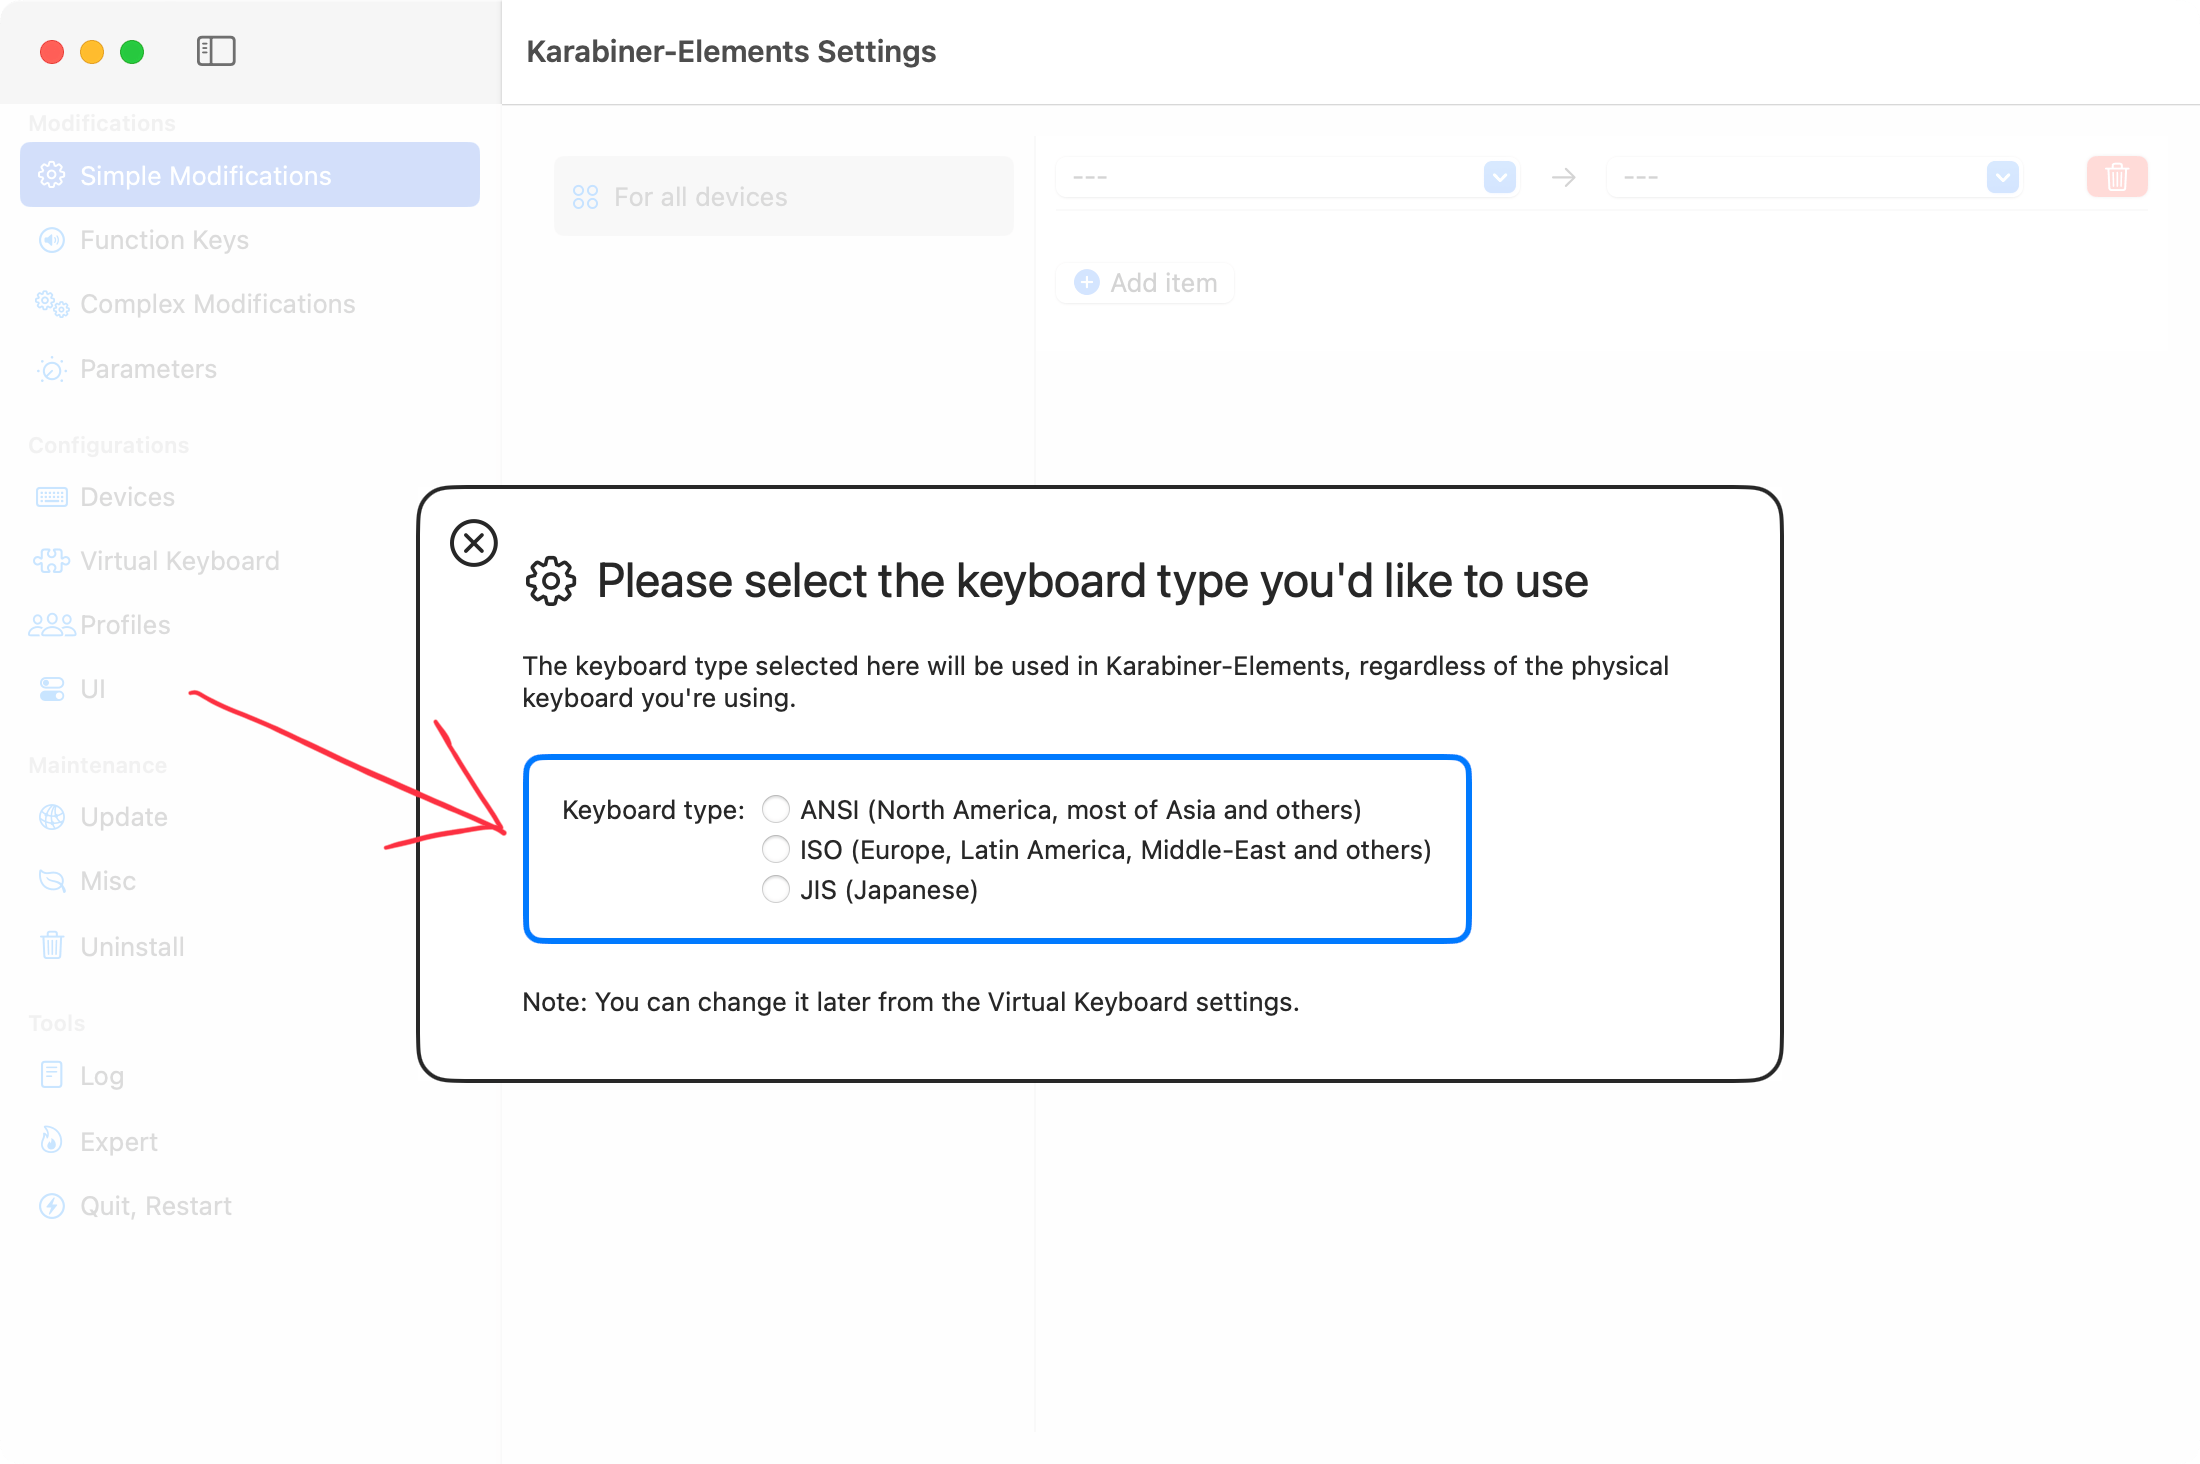2200x1464 pixels.
Task: Click the Misc label
Action: pyautogui.click(x=108, y=881)
